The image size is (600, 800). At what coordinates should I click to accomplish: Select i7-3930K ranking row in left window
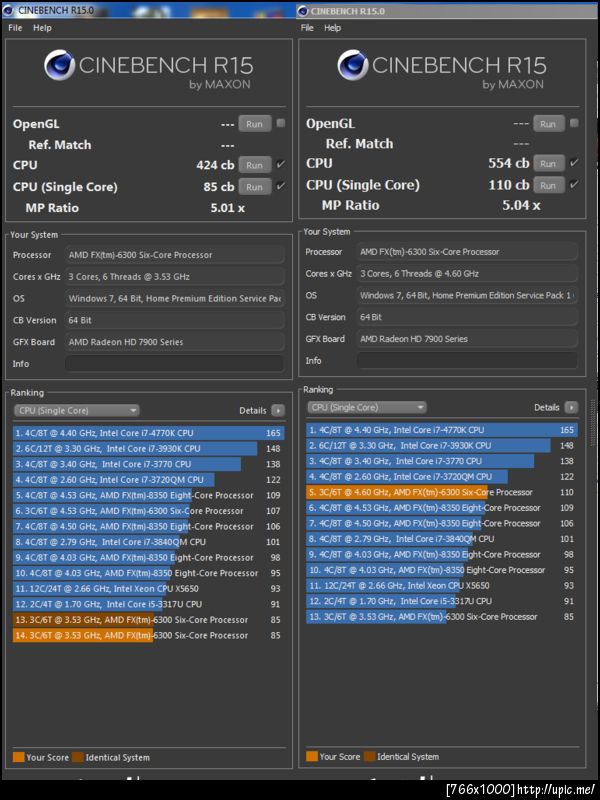148,448
